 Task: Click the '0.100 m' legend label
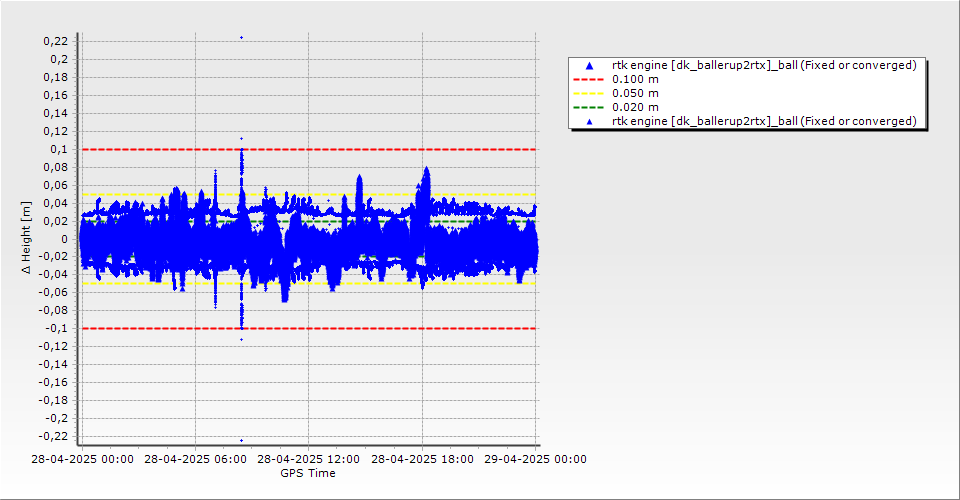pyautogui.click(x=636, y=80)
